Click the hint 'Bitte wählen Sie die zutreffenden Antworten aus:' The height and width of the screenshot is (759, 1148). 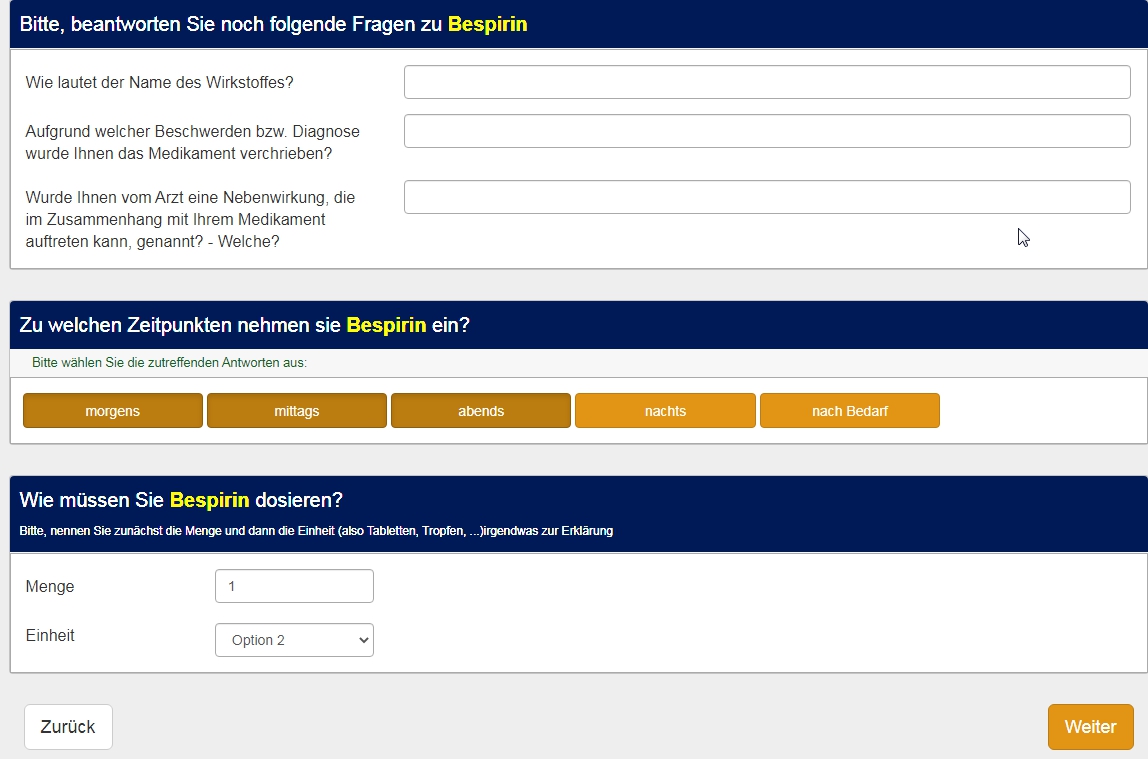pos(169,362)
